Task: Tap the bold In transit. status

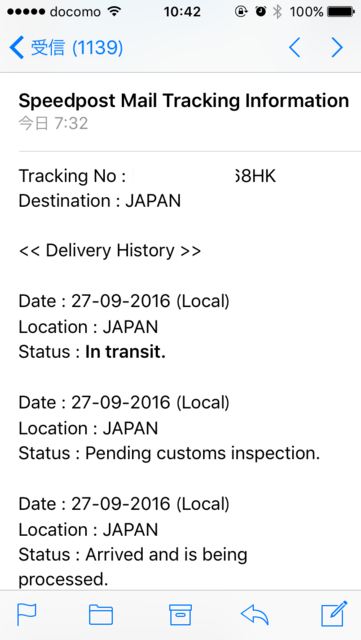Action: coord(125,352)
